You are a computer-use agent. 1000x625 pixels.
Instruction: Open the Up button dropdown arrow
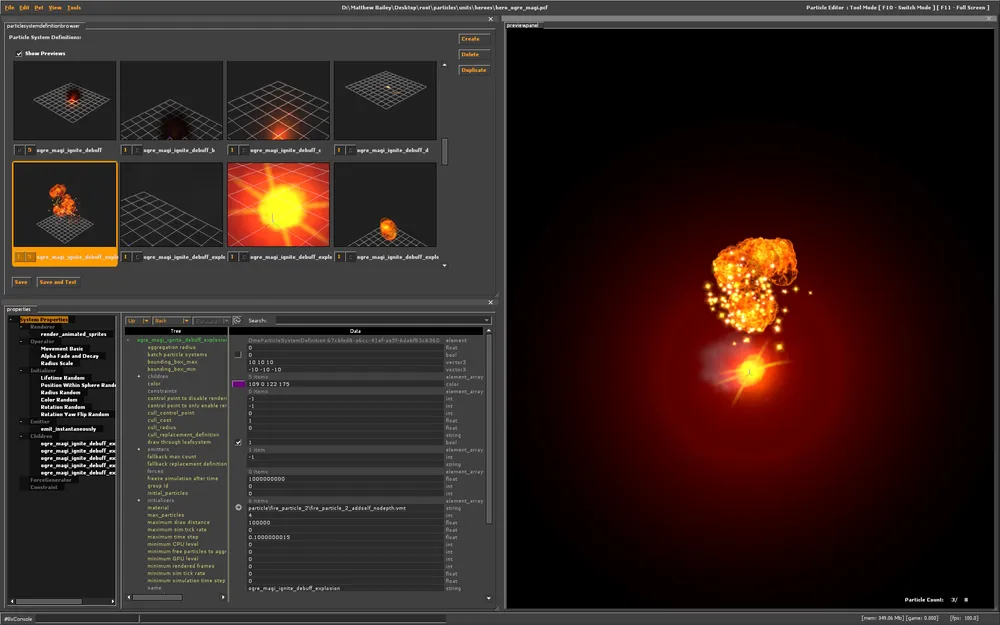[146, 321]
